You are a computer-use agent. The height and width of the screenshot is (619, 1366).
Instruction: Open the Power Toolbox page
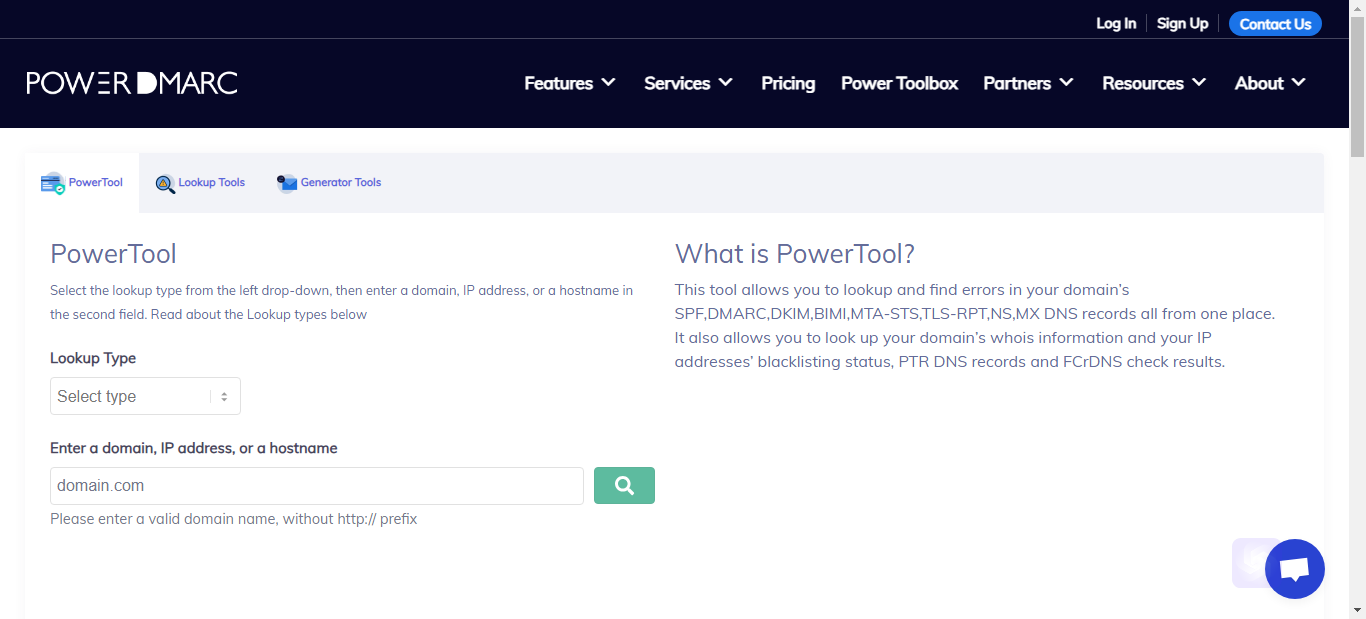[899, 83]
